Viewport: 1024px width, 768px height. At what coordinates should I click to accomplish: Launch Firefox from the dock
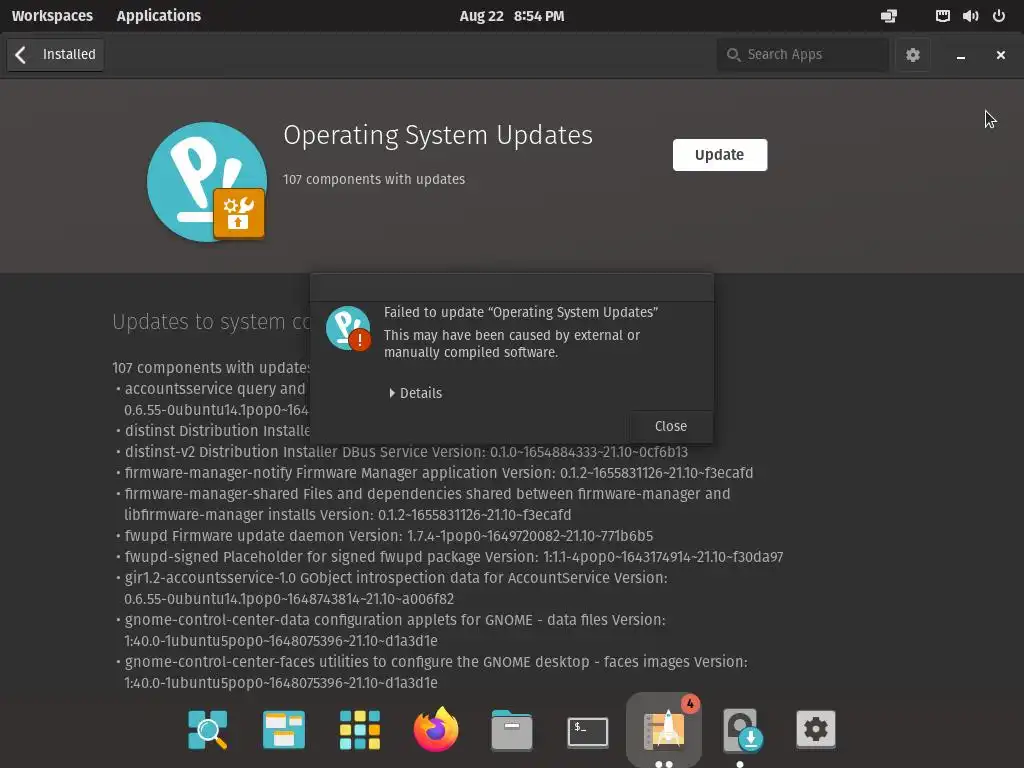[x=436, y=729]
